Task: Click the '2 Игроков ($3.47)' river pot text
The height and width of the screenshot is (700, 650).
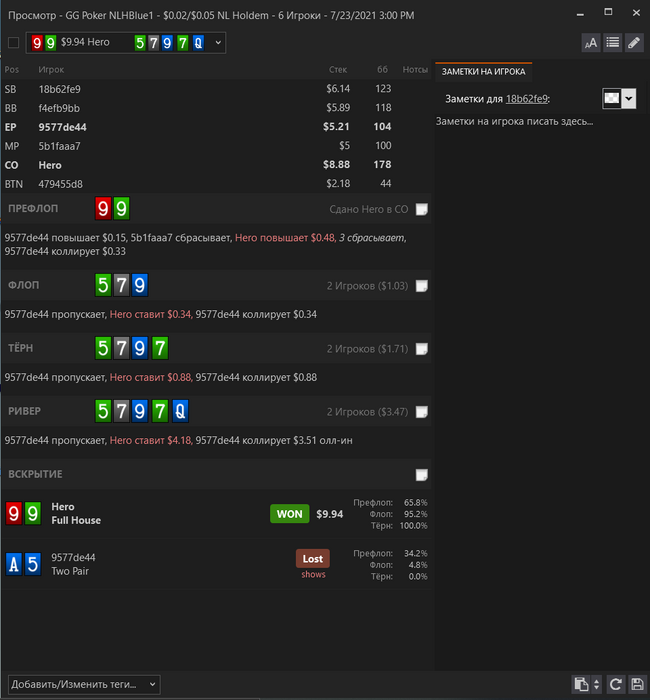Action: [367, 412]
